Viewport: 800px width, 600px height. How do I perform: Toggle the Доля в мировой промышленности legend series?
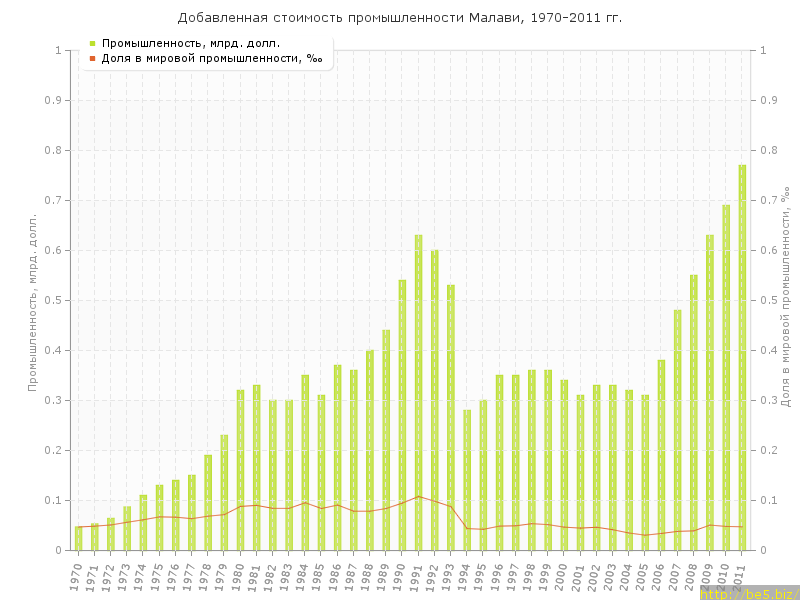(211, 58)
